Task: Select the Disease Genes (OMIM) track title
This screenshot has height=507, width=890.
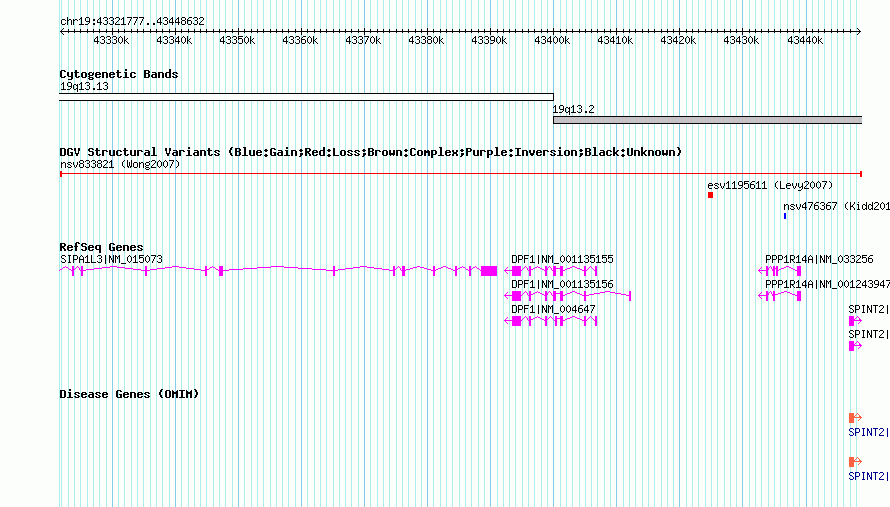Action: click(129, 394)
